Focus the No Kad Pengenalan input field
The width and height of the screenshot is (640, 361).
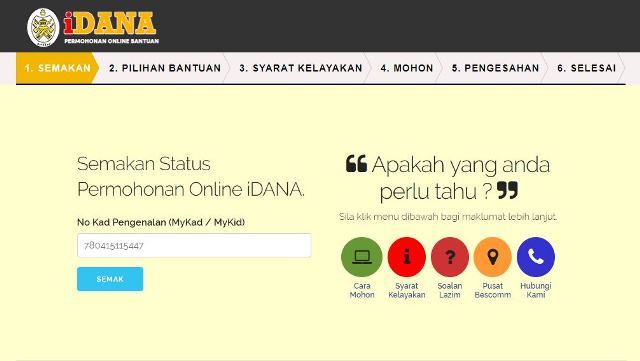(194, 245)
